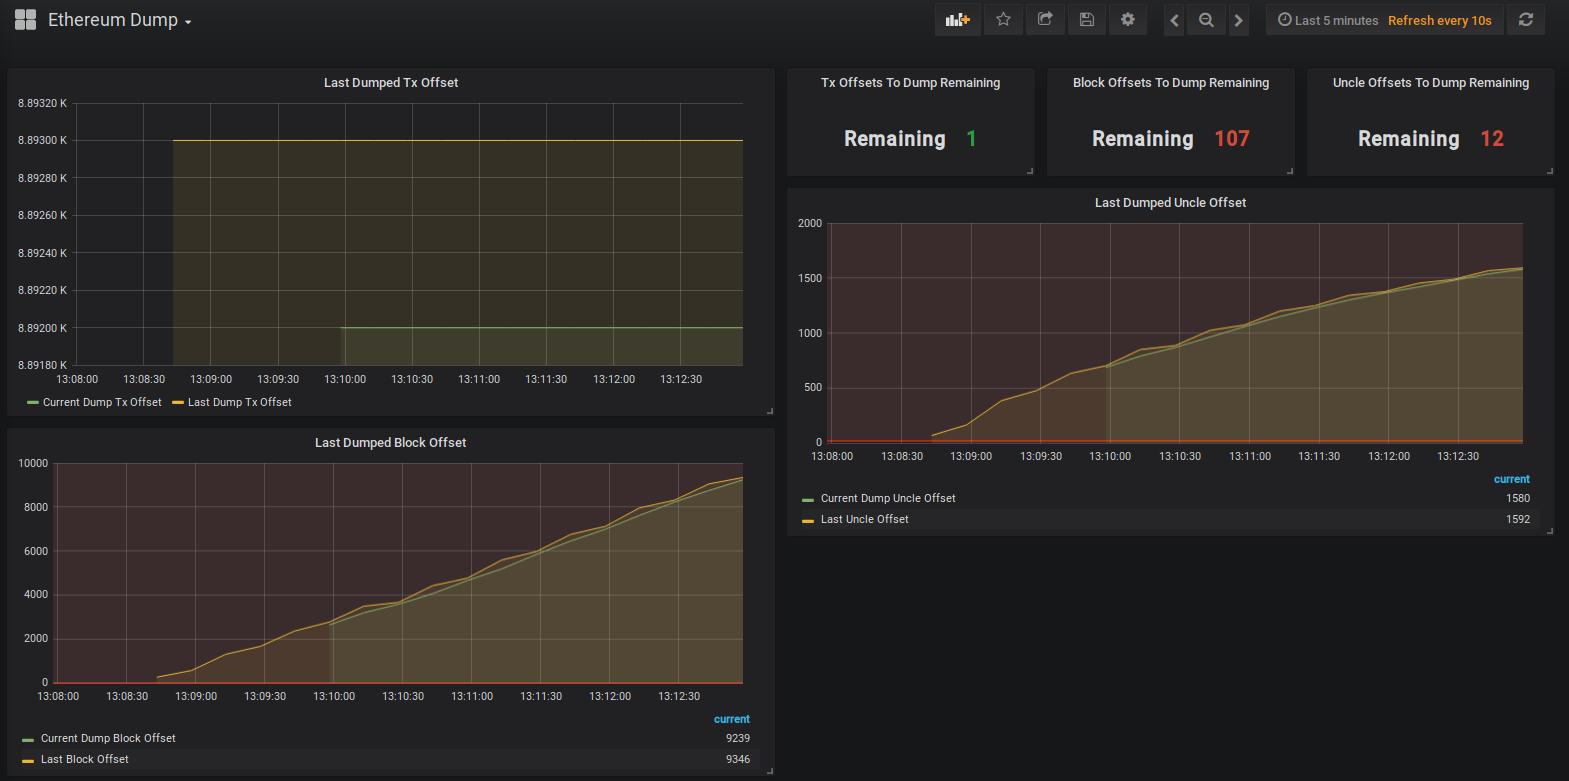
Task: Sort Block Offset legend by current column
Action: click(732, 719)
